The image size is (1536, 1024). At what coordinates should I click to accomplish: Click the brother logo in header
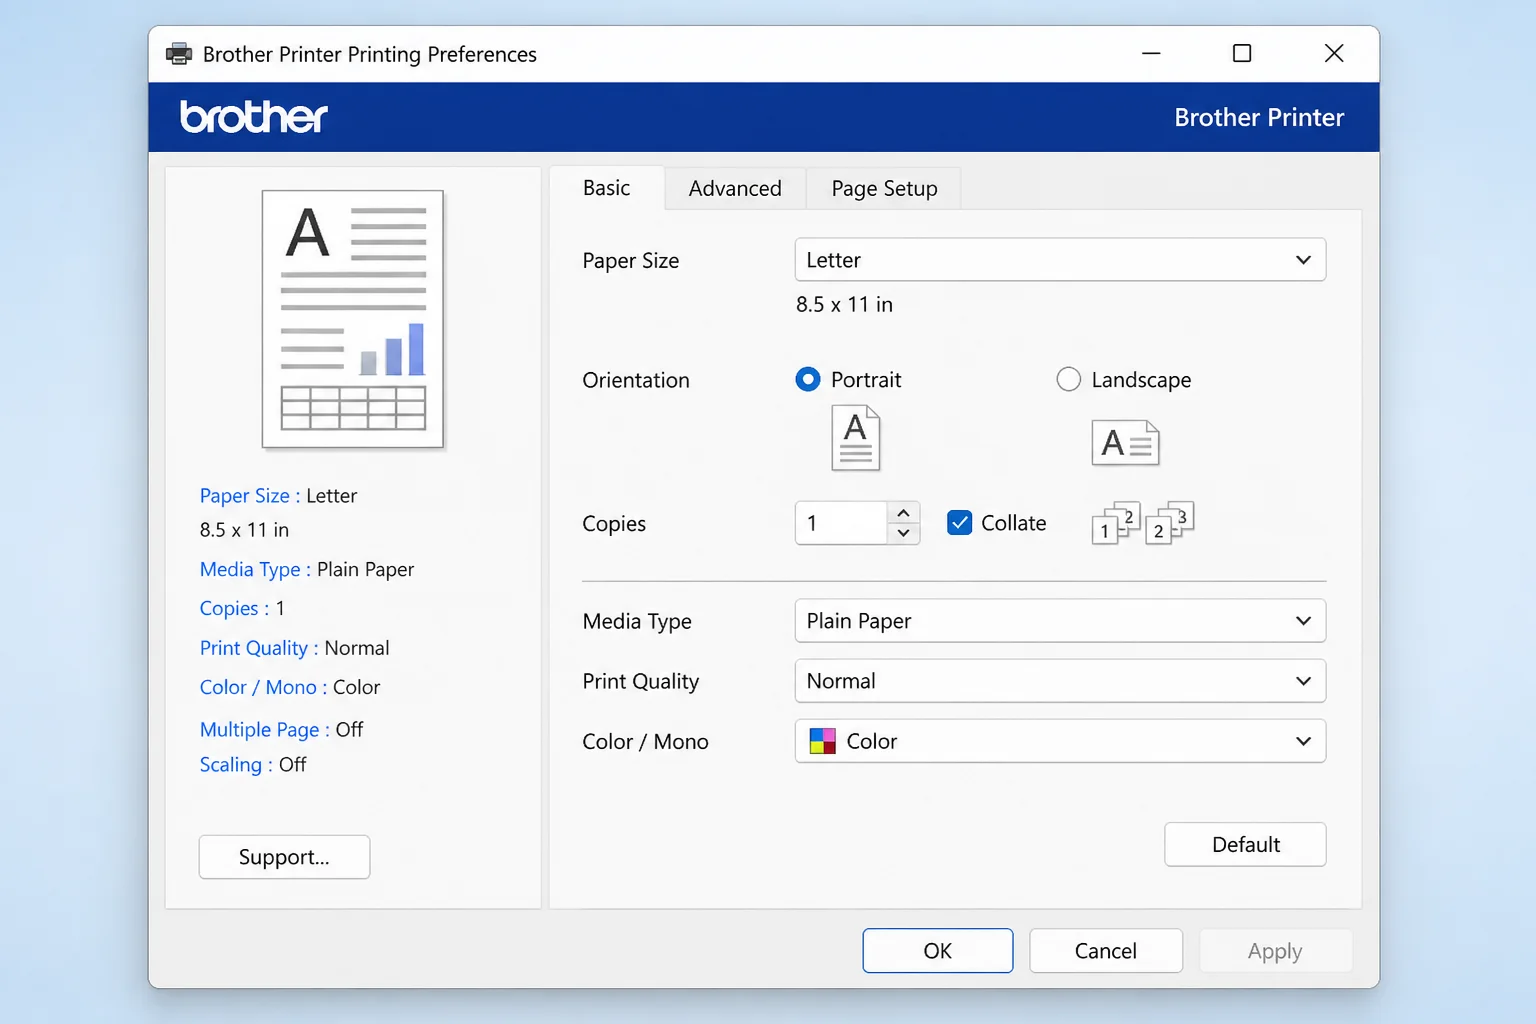coord(254,117)
